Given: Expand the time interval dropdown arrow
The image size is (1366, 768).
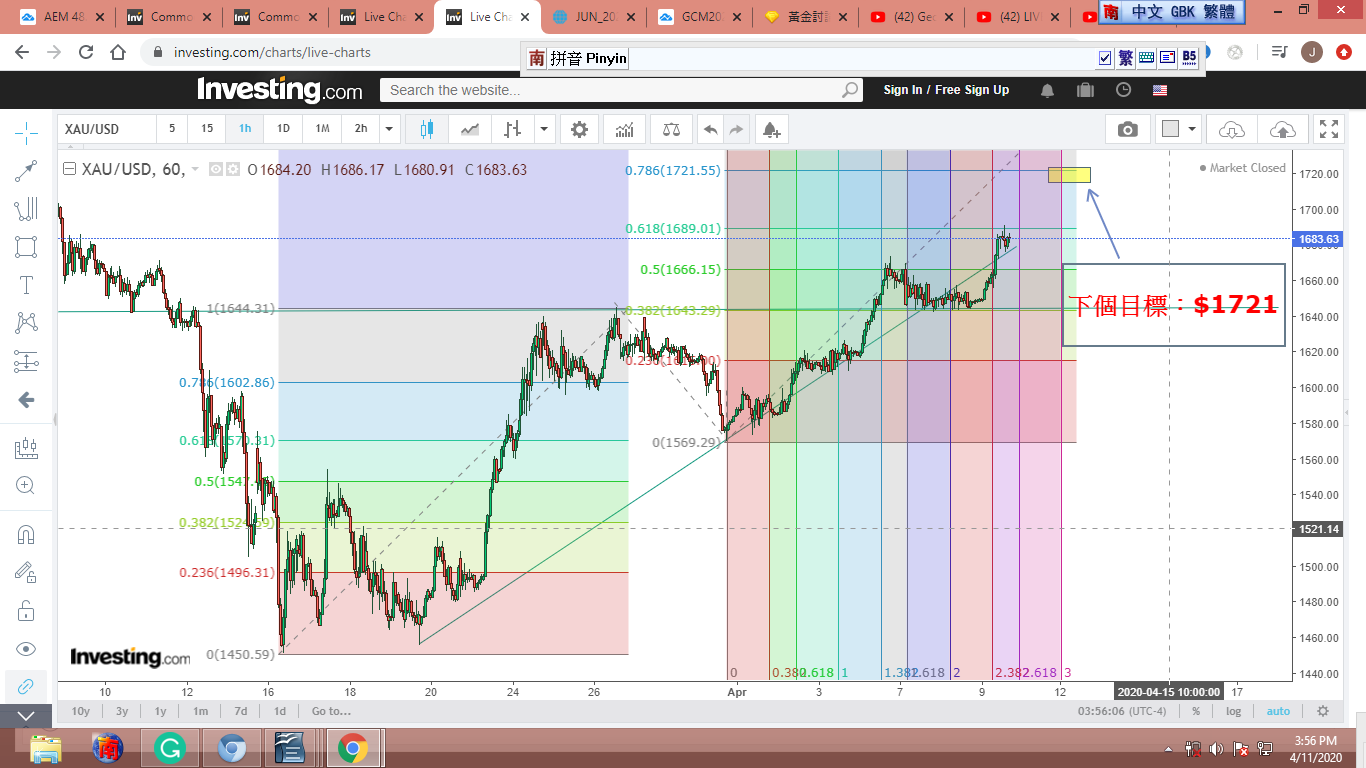Looking at the screenshot, I should (x=390, y=129).
